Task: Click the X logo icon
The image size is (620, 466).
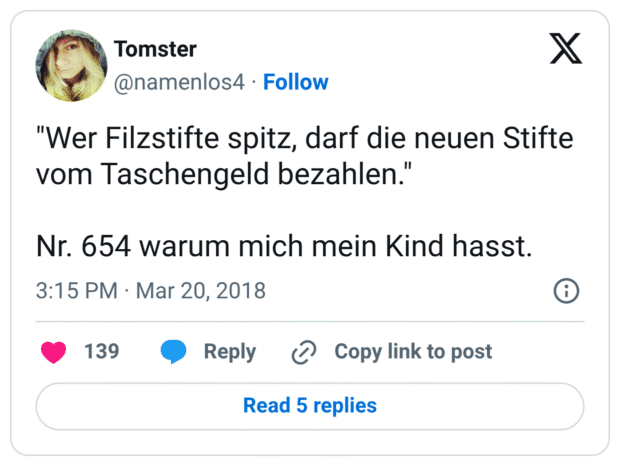Action: pos(566,48)
